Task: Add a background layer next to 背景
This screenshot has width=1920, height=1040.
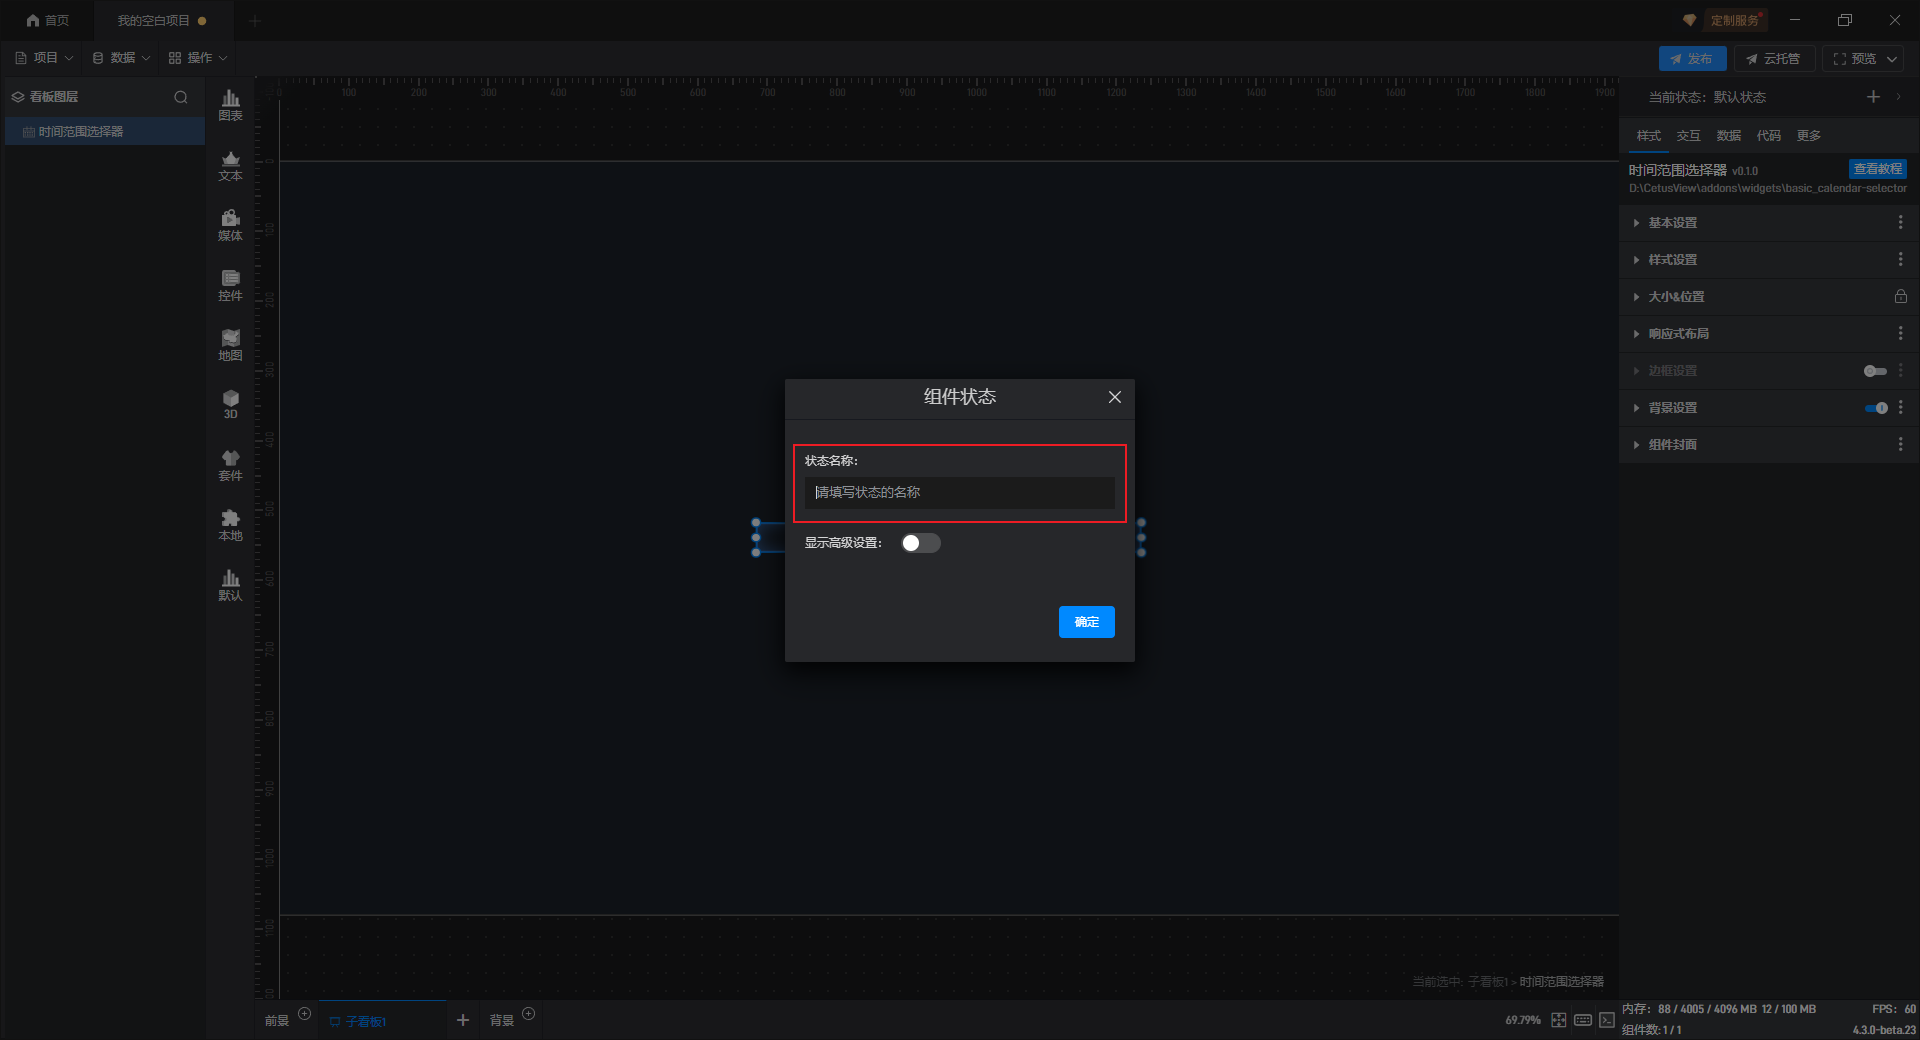Action: [x=529, y=1014]
